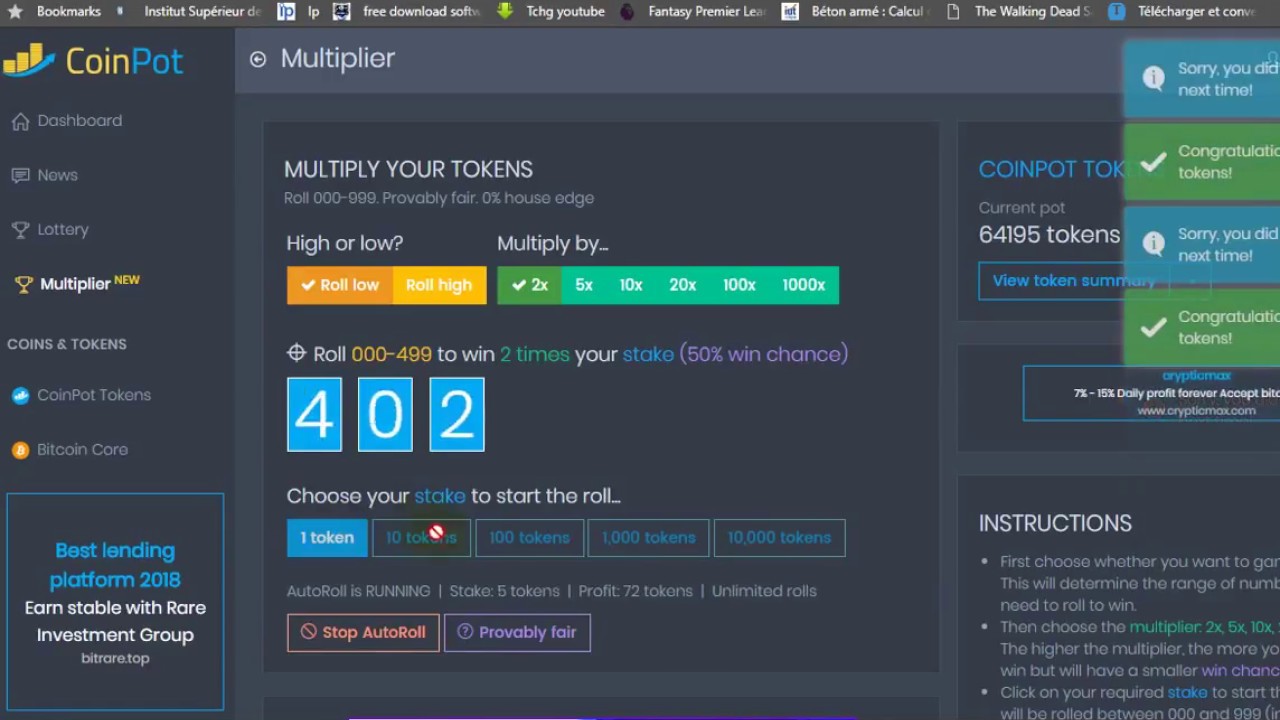
Task: Open the Béton armé bookmark
Action: (x=857, y=12)
